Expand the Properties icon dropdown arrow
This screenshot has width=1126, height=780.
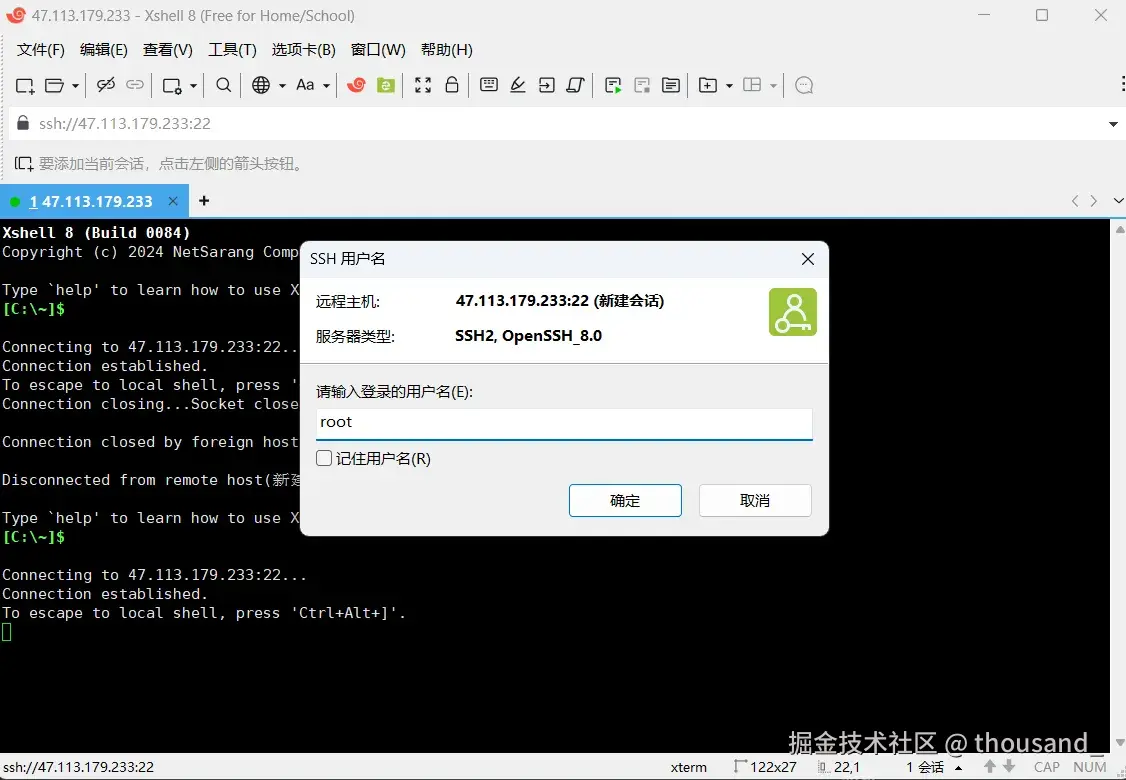point(193,85)
